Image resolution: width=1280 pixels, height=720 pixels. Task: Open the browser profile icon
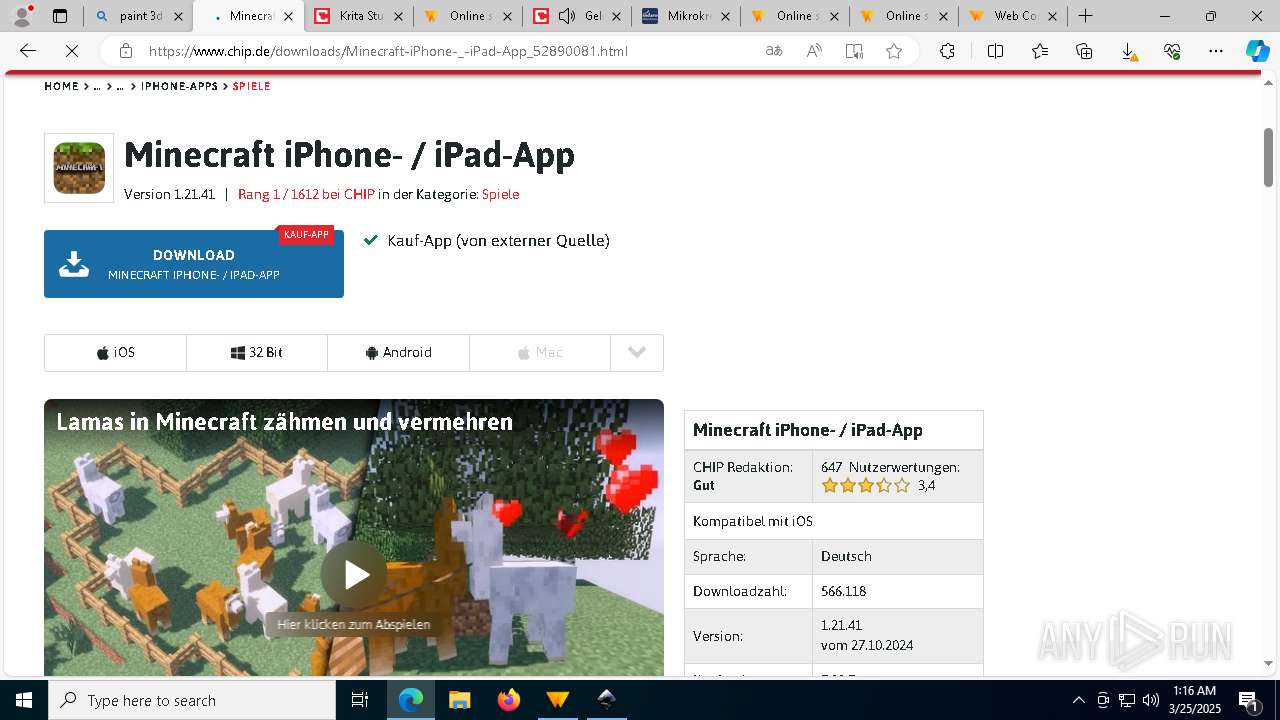(x=21, y=16)
